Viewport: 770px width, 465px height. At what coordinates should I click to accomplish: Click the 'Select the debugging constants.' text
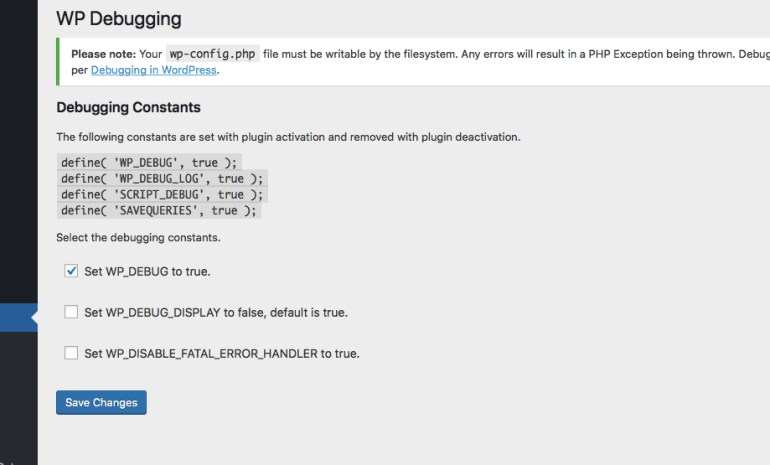pyautogui.click(x=138, y=238)
